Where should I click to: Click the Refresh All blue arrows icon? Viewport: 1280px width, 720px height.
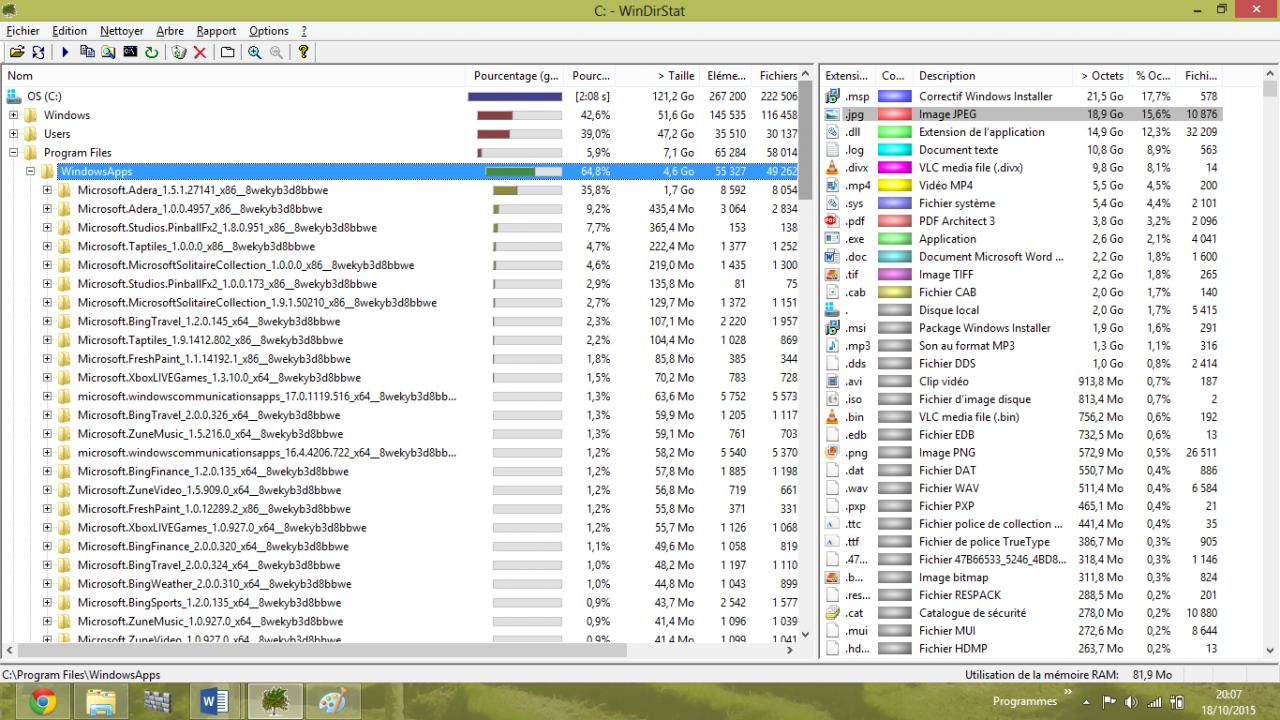click(38, 52)
